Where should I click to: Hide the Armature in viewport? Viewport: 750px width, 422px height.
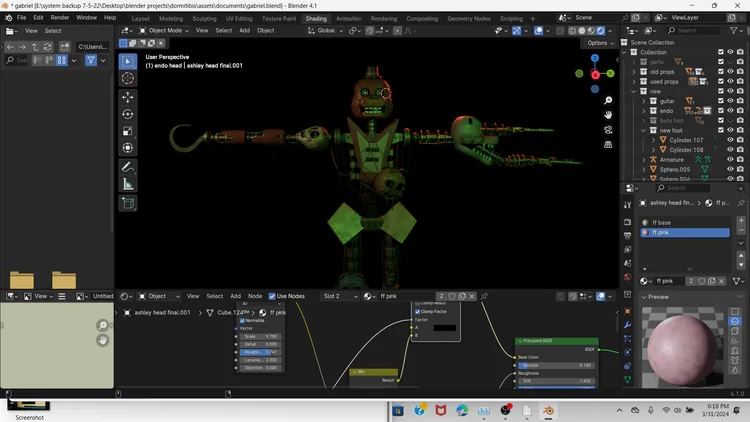pos(730,159)
